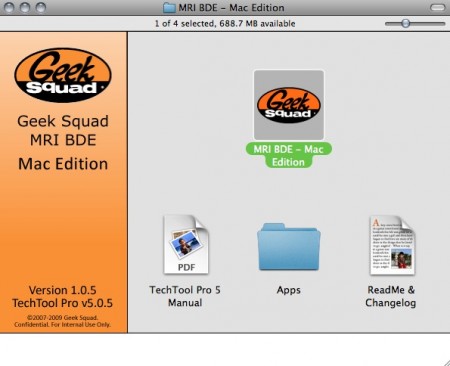Click the close window button

click(9, 7)
